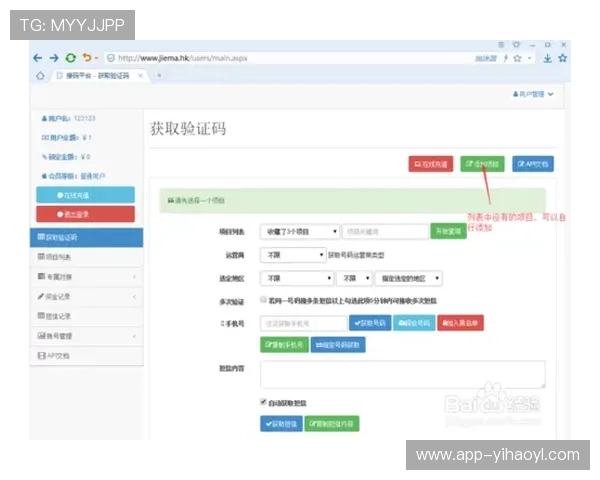
Task: Click the security shield icon in the address bar
Action: pos(111,58)
